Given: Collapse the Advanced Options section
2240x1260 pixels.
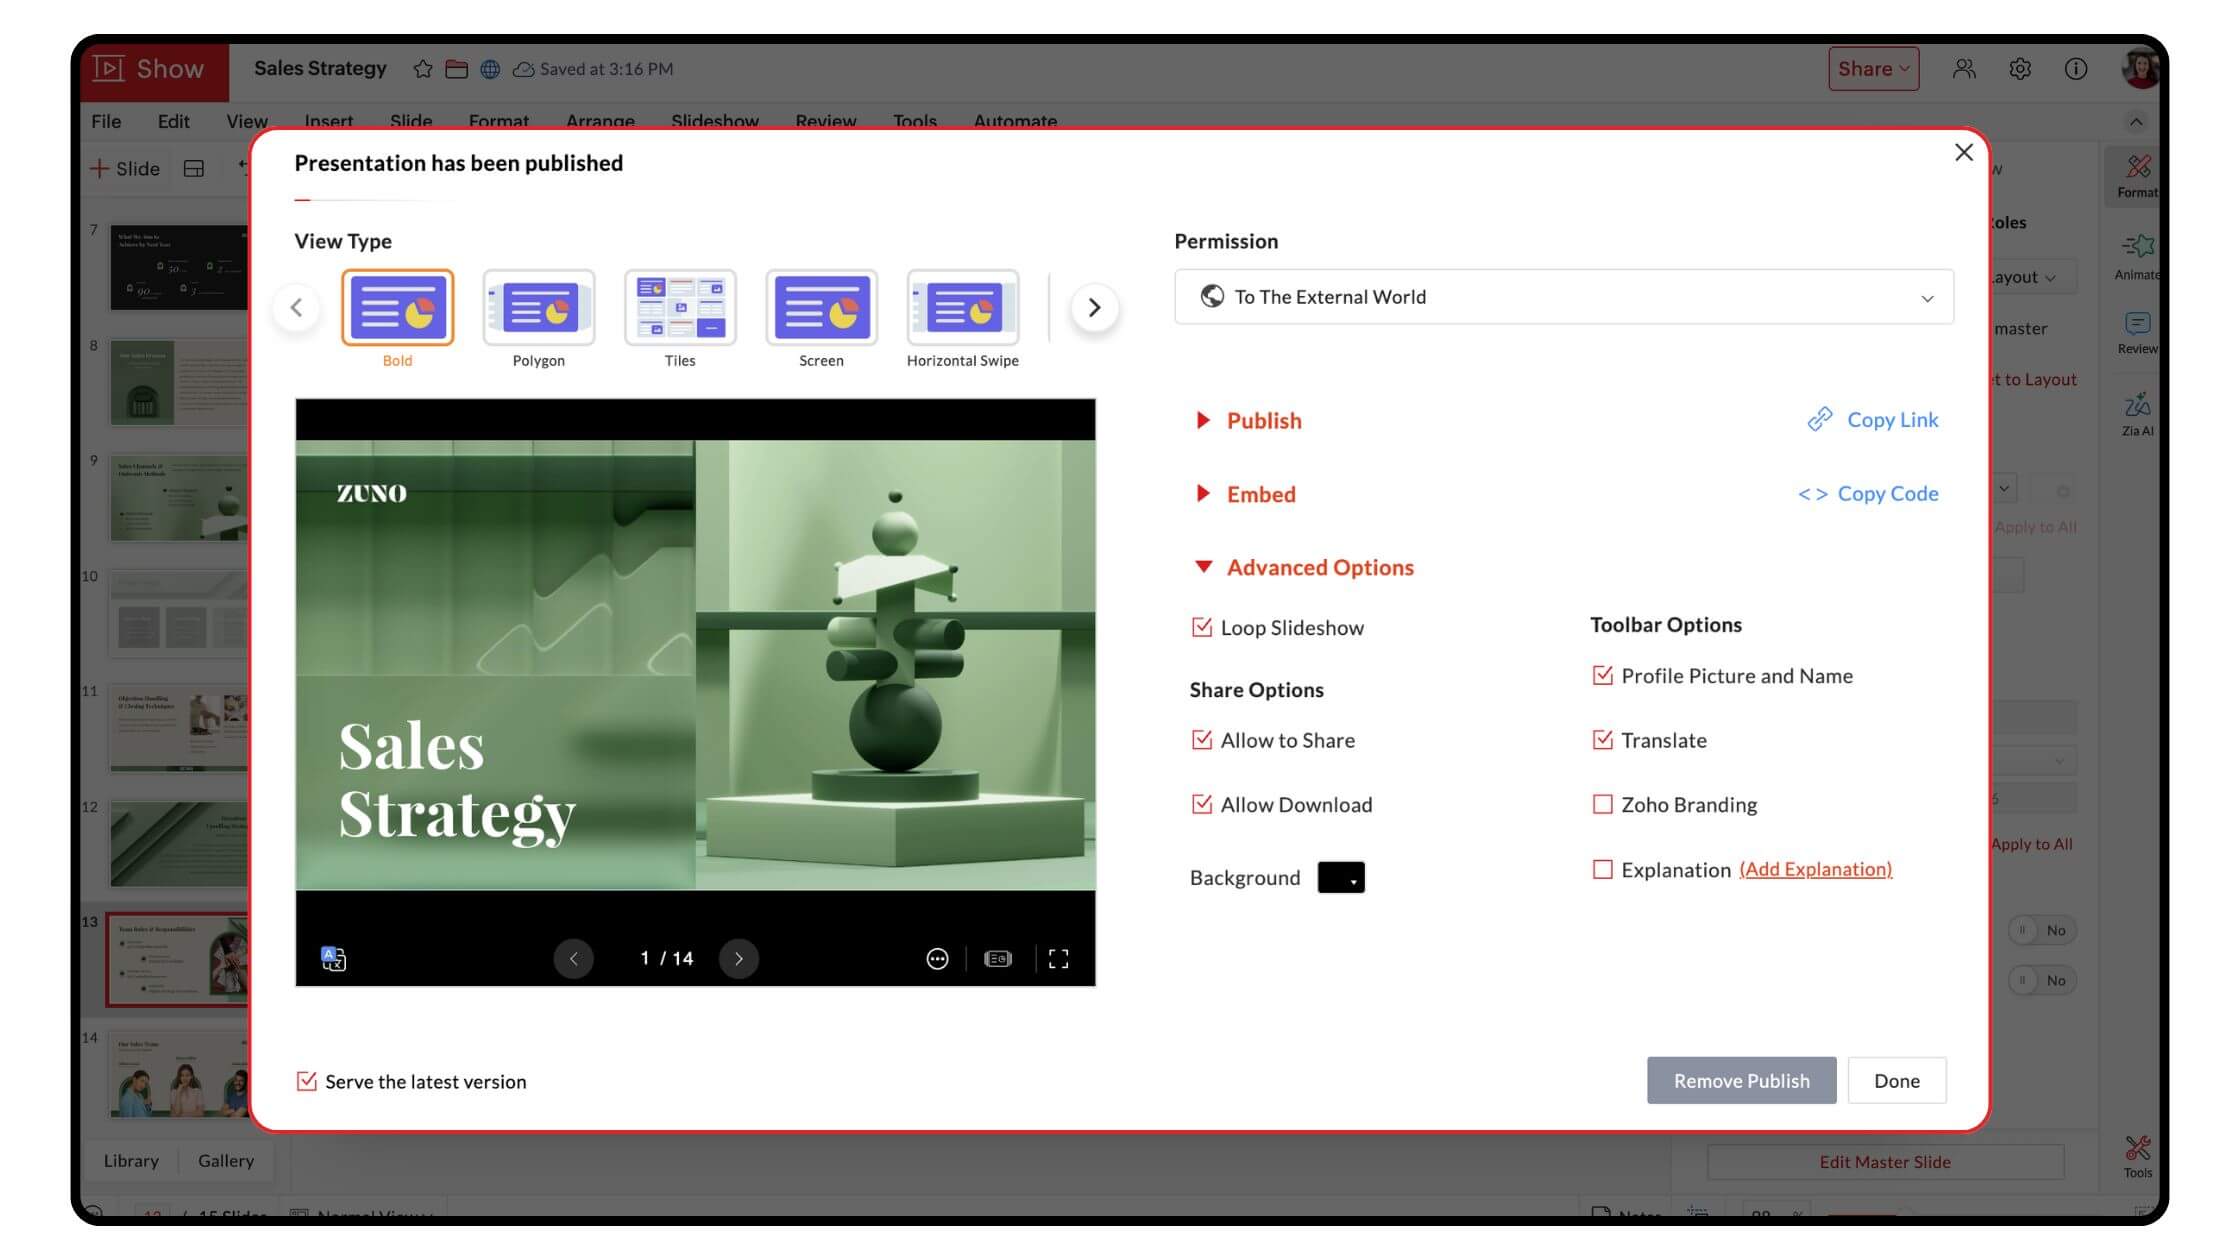Looking at the screenshot, I should tap(1318, 568).
